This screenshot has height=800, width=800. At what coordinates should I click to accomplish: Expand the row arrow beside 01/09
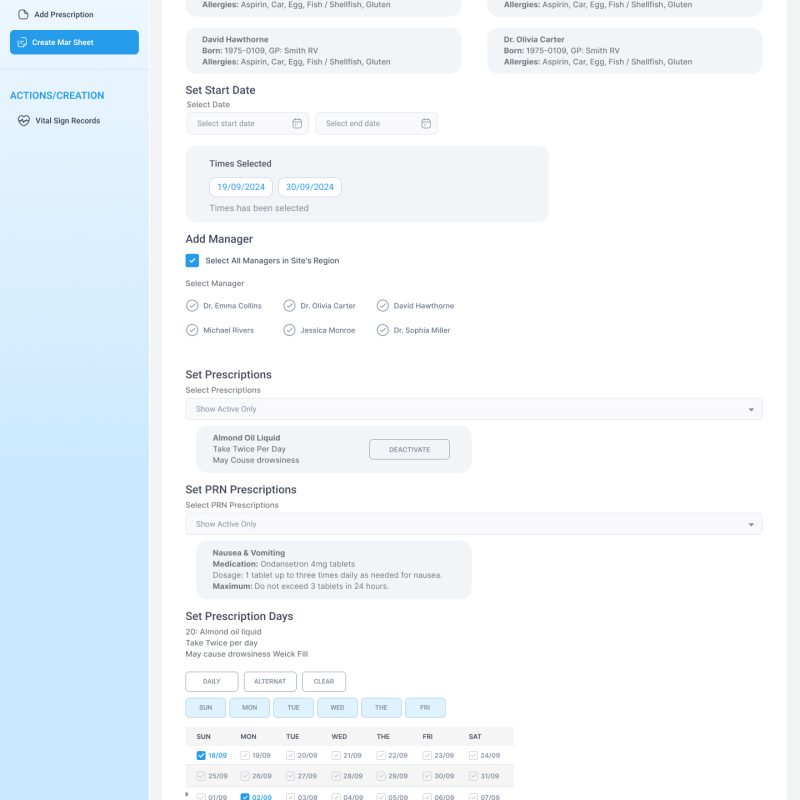point(188,795)
